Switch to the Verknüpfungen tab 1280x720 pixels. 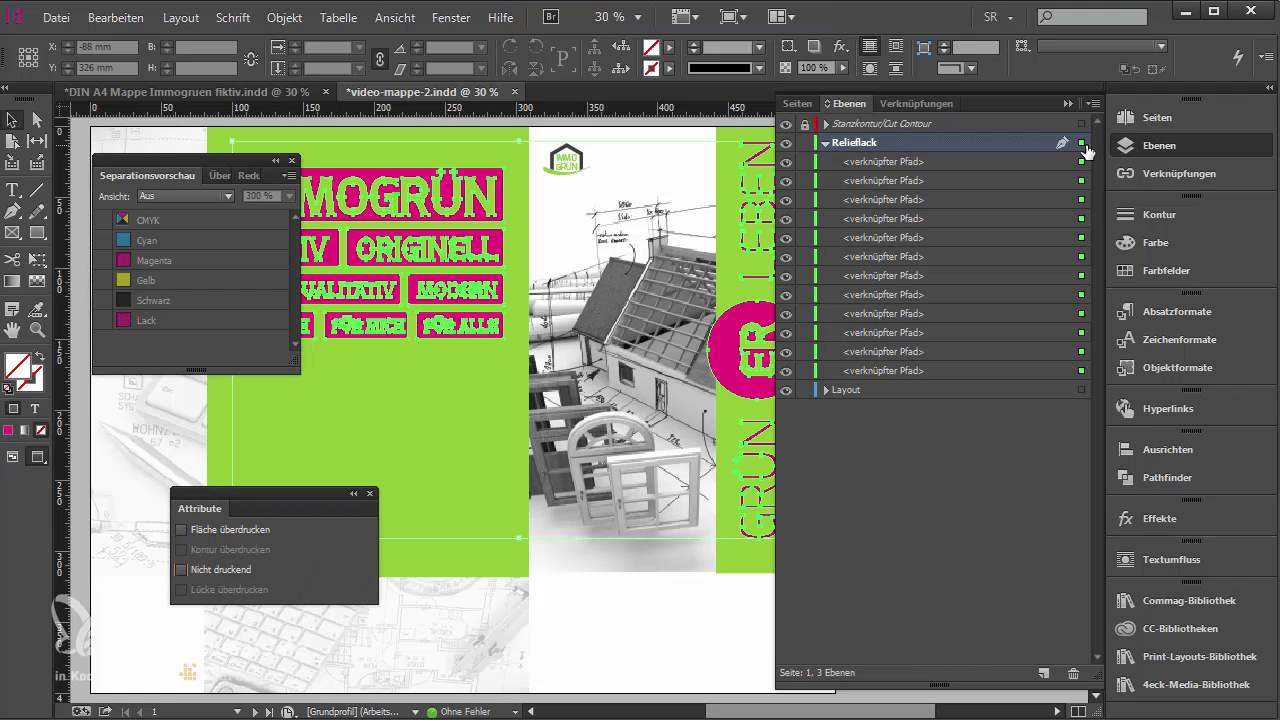point(916,103)
